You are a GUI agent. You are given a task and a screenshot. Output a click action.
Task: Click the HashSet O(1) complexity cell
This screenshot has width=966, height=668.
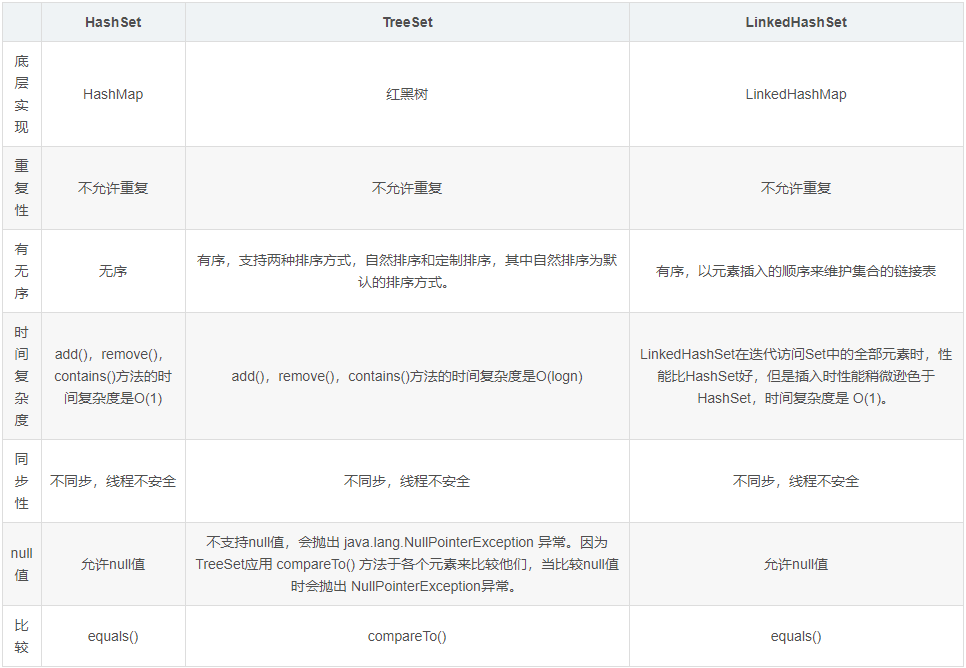[113, 376]
